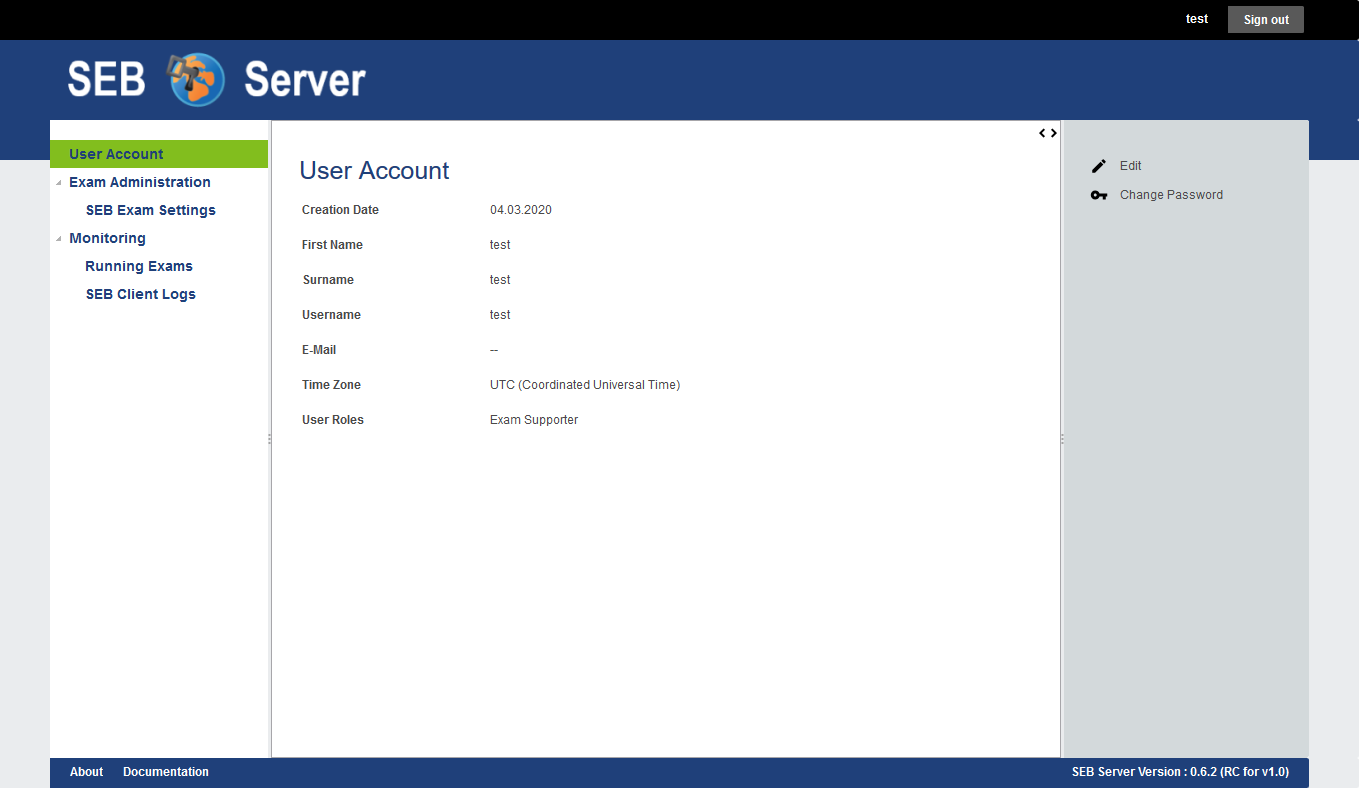Select the Exam Administration menu label

tap(140, 182)
